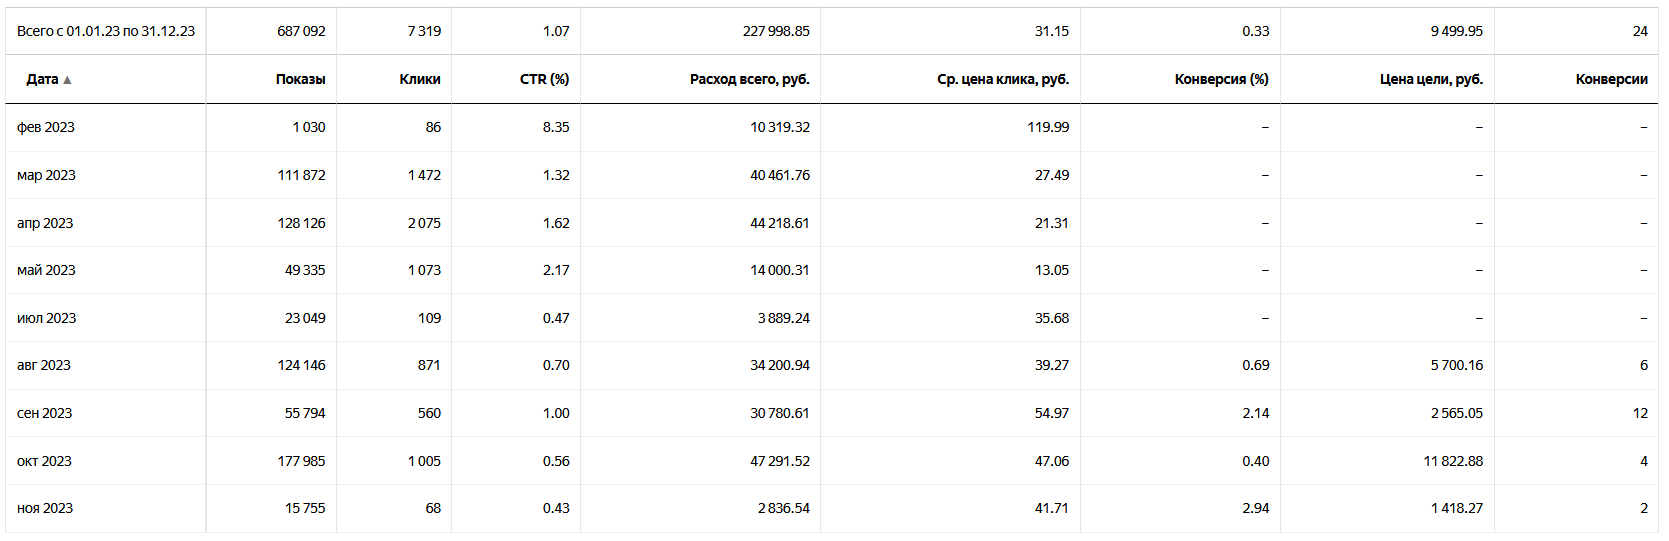Click the авг 2023 date cell

pos(44,365)
